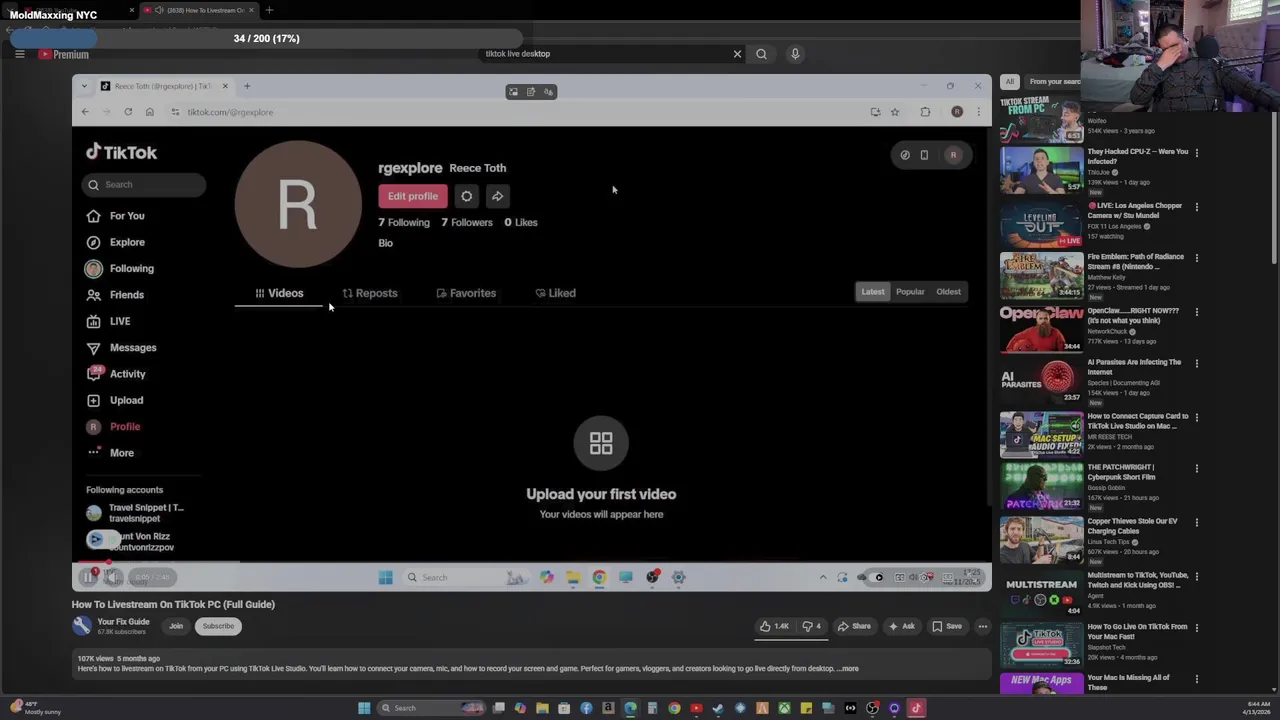Open menu for 'Copper Thieves Stole' video
The height and width of the screenshot is (720, 1280).
pos(1197,522)
